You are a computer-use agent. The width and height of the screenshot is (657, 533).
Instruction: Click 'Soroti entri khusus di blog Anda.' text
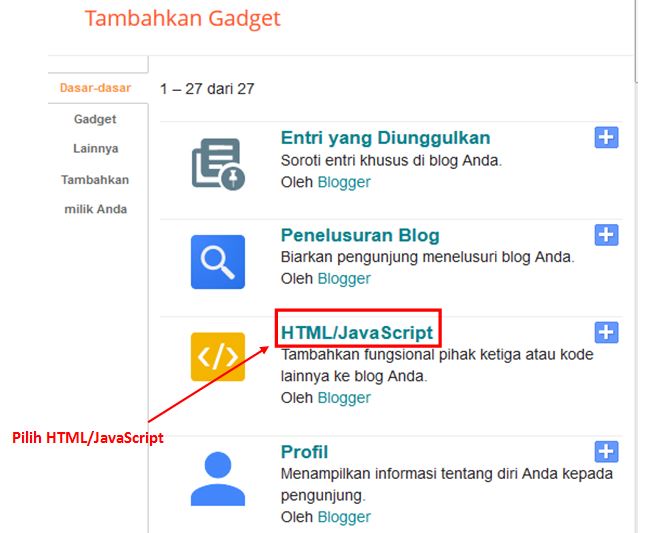click(x=391, y=160)
